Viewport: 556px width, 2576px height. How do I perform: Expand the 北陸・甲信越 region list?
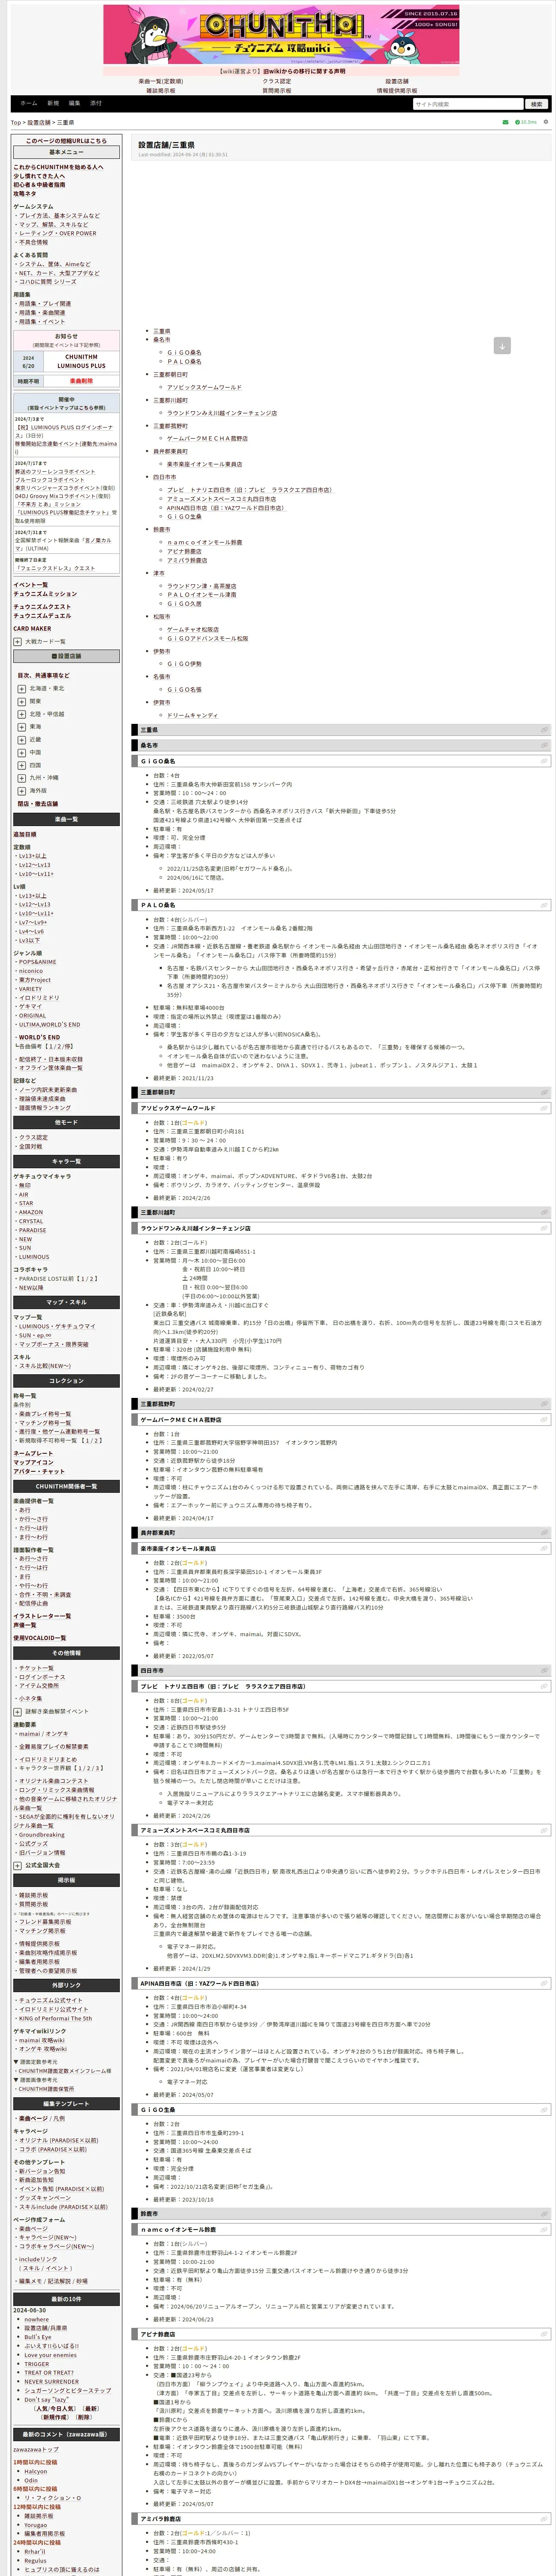[22, 715]
